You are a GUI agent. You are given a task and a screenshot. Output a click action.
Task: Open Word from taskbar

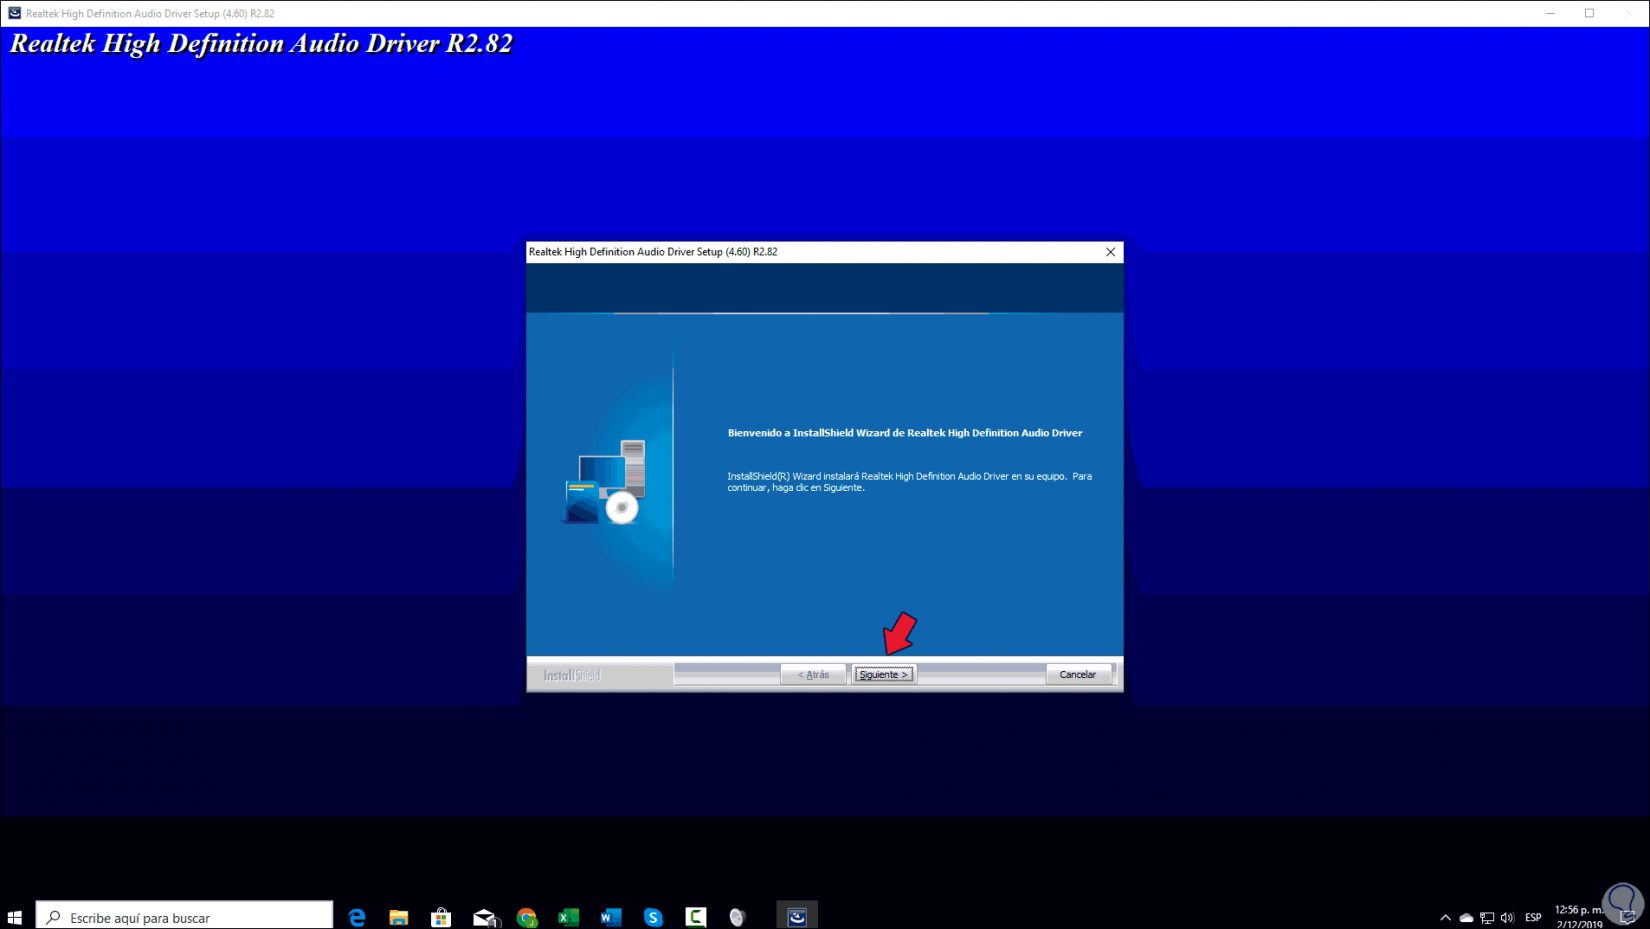[x=611, y=917]
